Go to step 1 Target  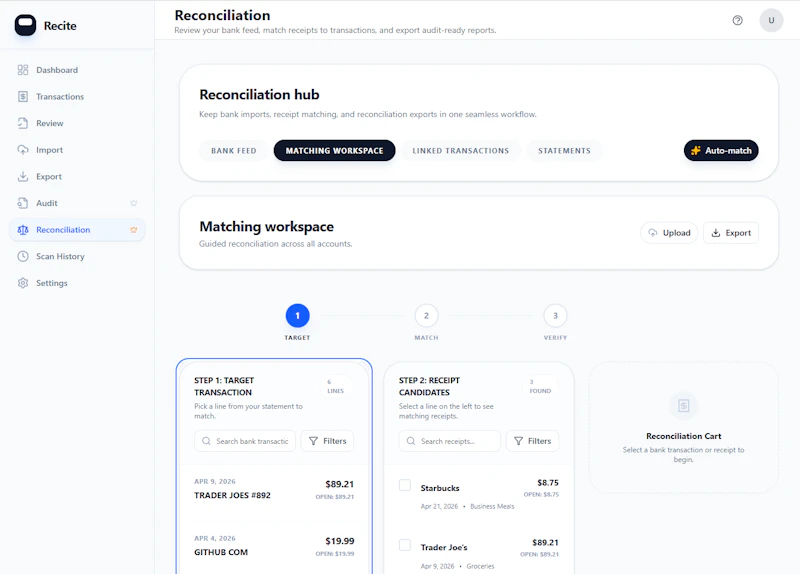297,316
